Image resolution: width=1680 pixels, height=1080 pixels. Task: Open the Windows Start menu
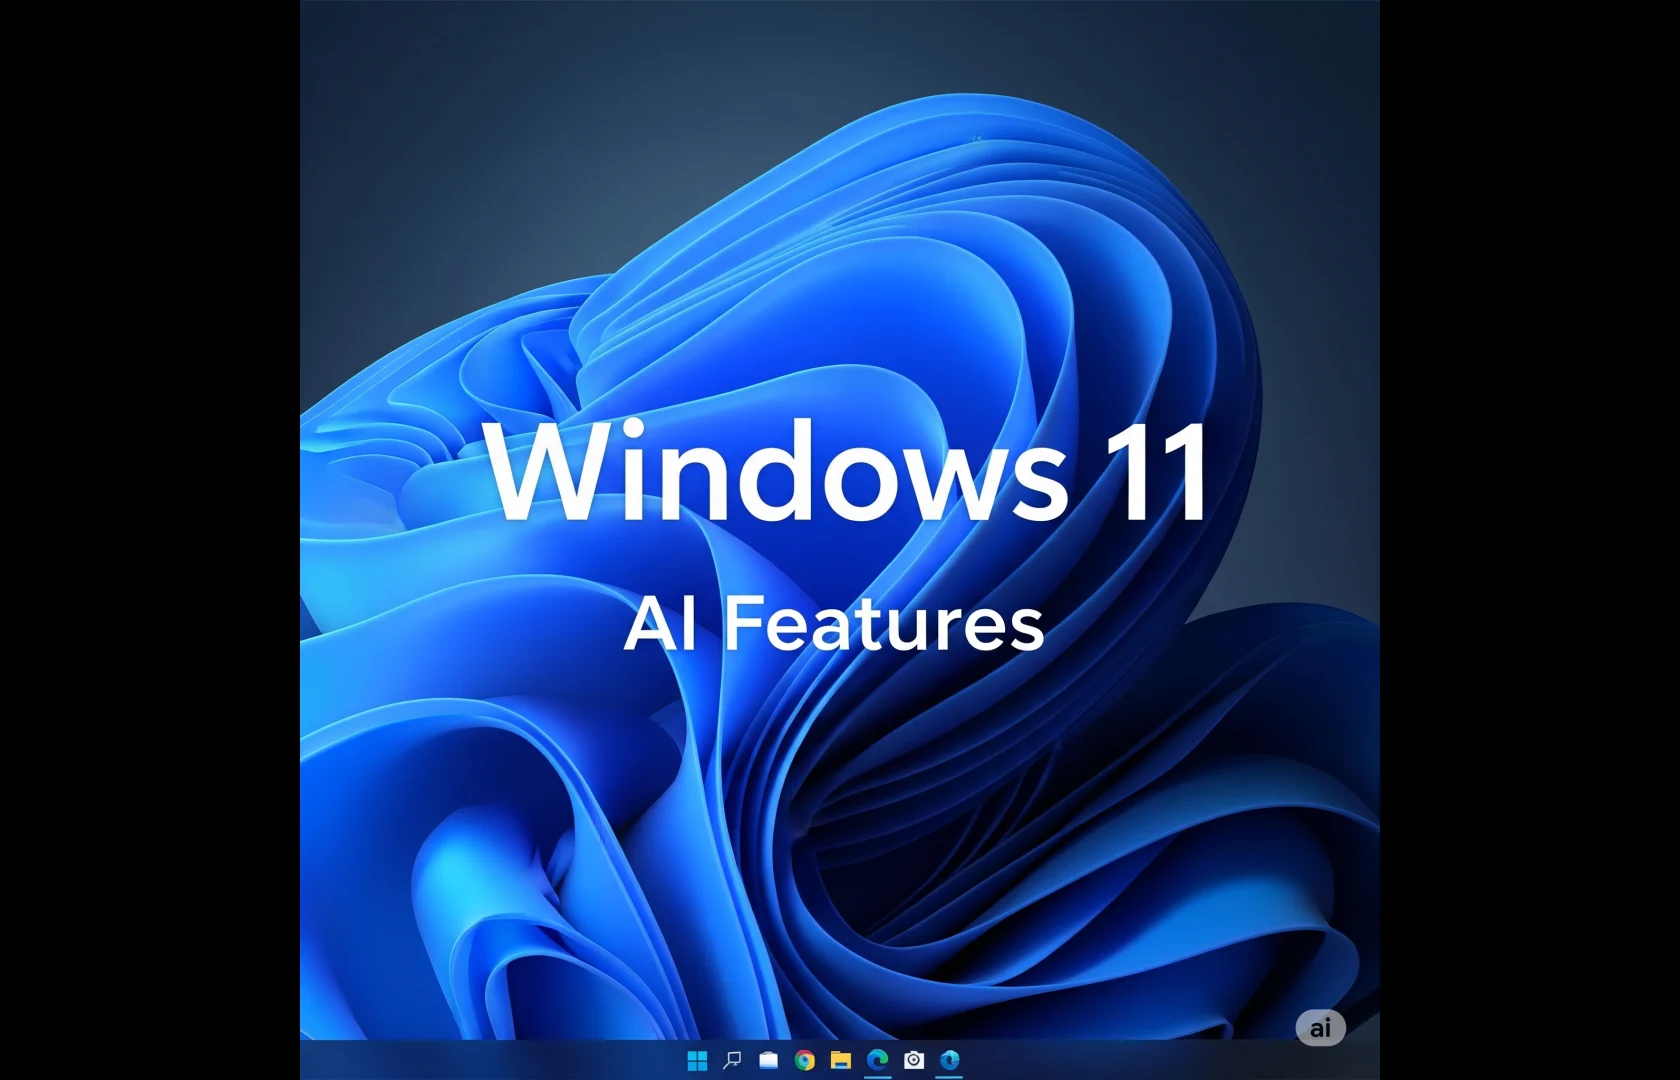[x=697, y=1060]
